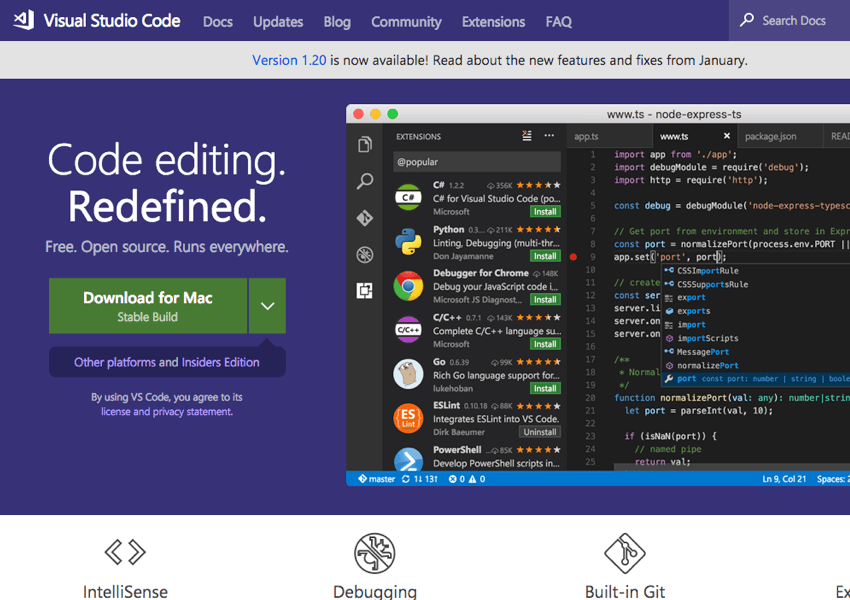850x600 pixels.
Task: Select CSSSupportsRule in the suggestion list
Action: (756, 284)
